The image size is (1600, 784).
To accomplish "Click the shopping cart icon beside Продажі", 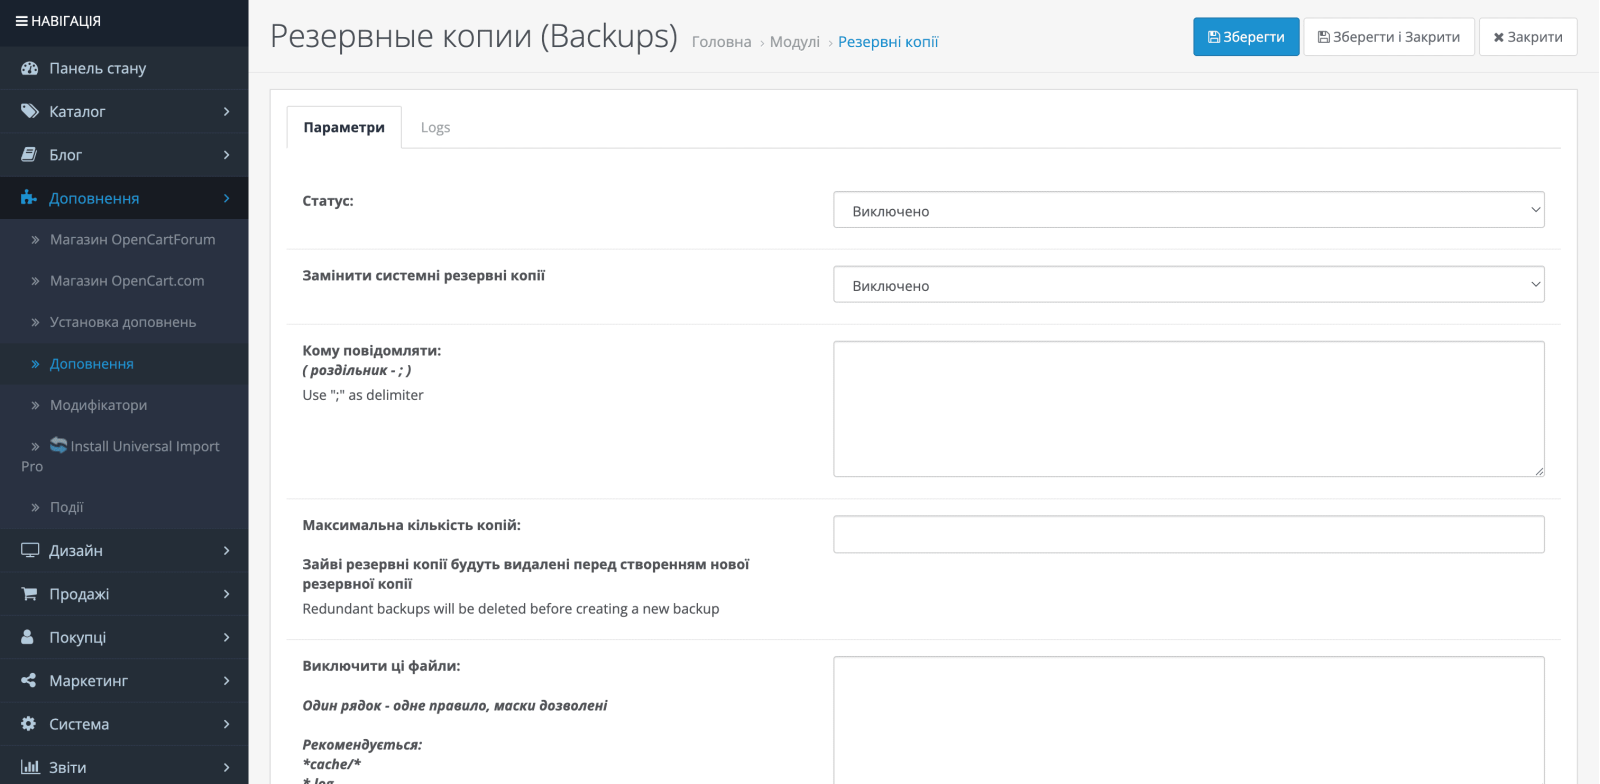I will [29, 594].
